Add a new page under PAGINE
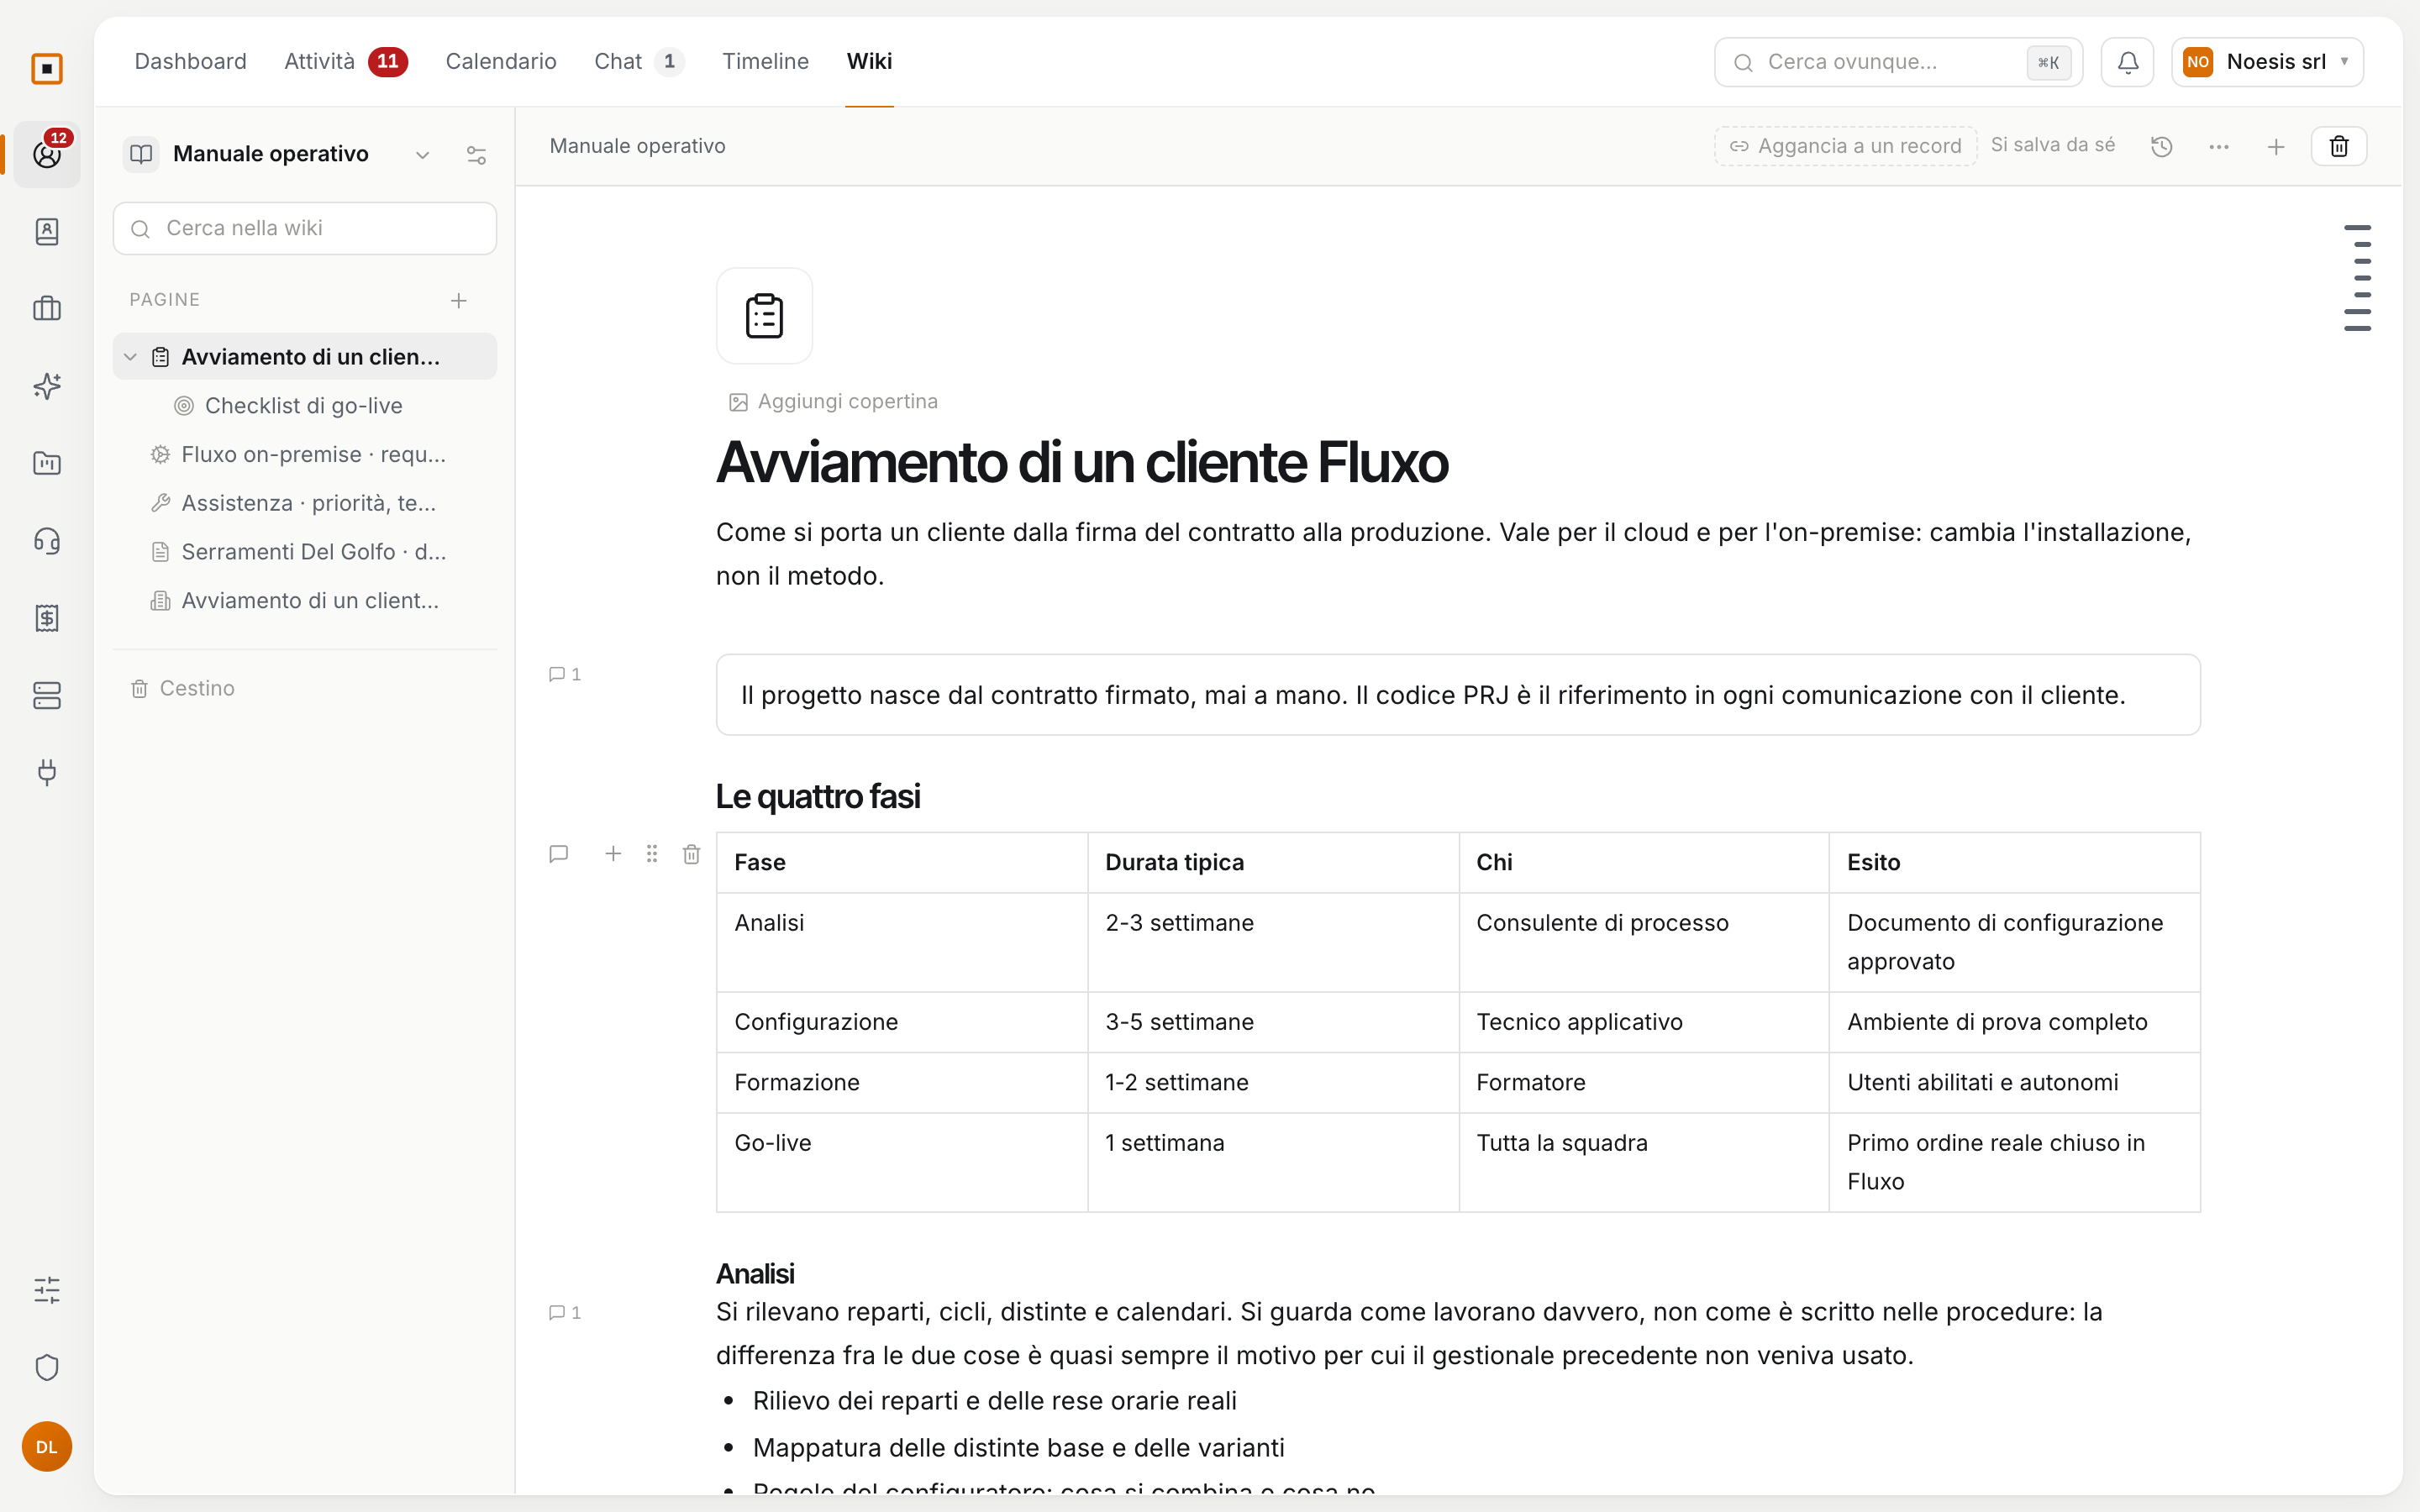The height and width of the screenshot is (1512, 2420). 459,300
